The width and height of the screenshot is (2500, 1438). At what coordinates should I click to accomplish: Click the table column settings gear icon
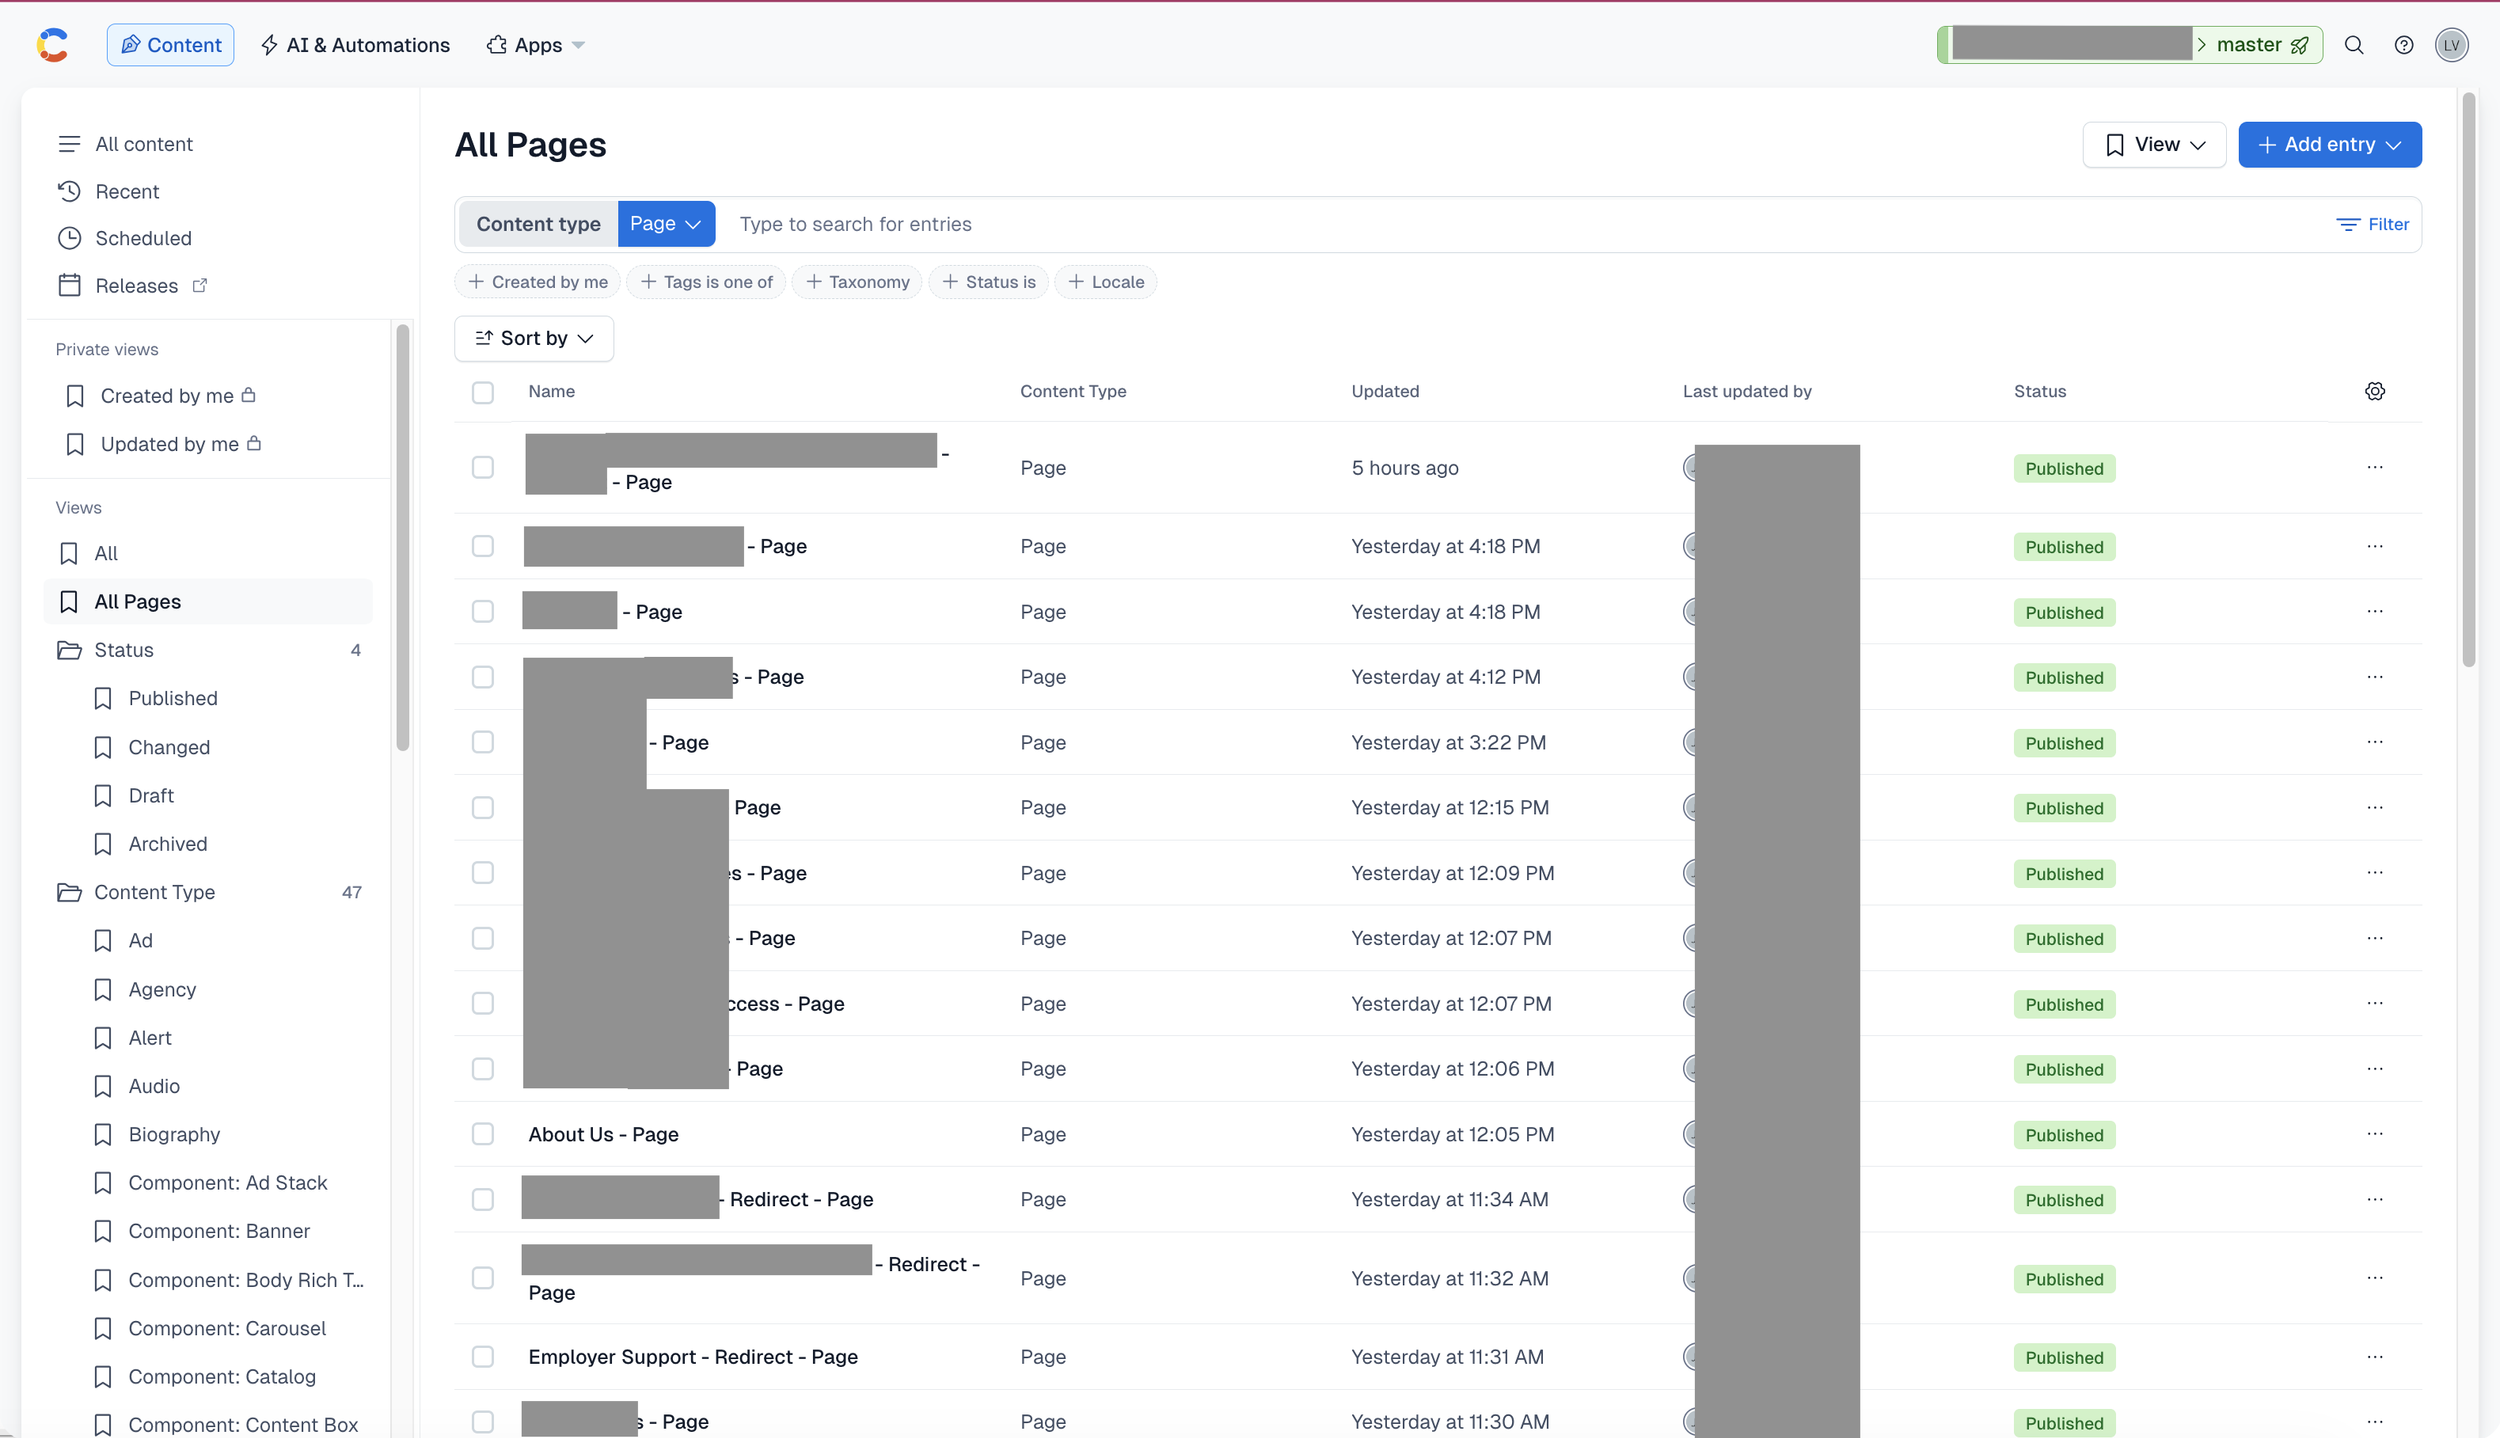pos(2374,391)
